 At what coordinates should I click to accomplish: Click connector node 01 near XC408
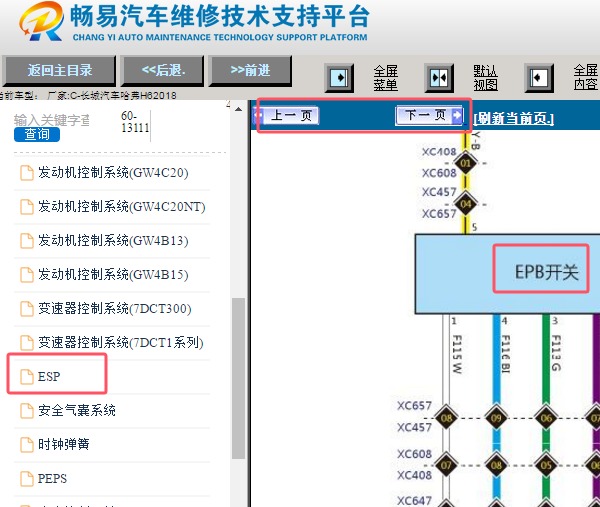click(465, 163)
